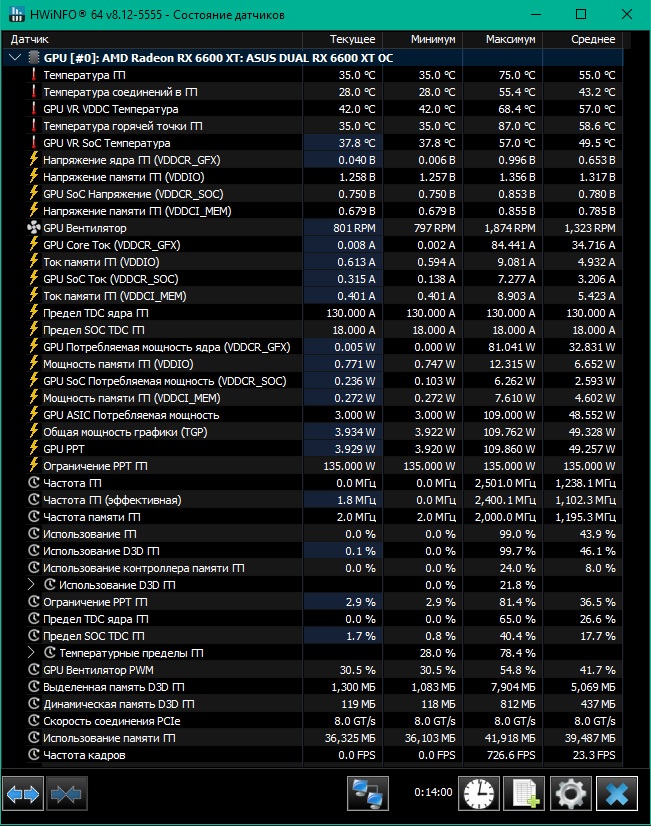Image resolution: width=651 pixels, height=826 pixels.
Task: Click the HWiNFO app icon in title bar
Action: click(x=16, y=14)
